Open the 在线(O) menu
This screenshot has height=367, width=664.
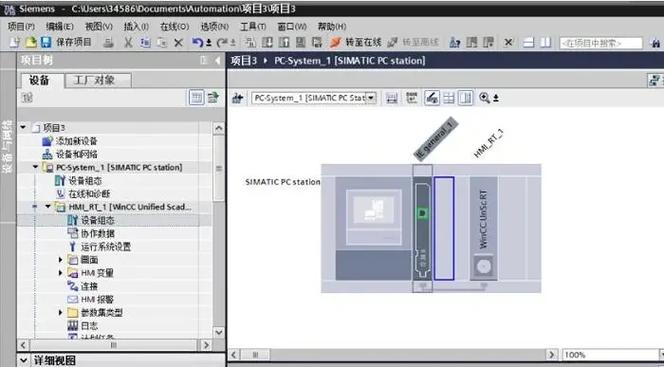(x=174, y=27)
